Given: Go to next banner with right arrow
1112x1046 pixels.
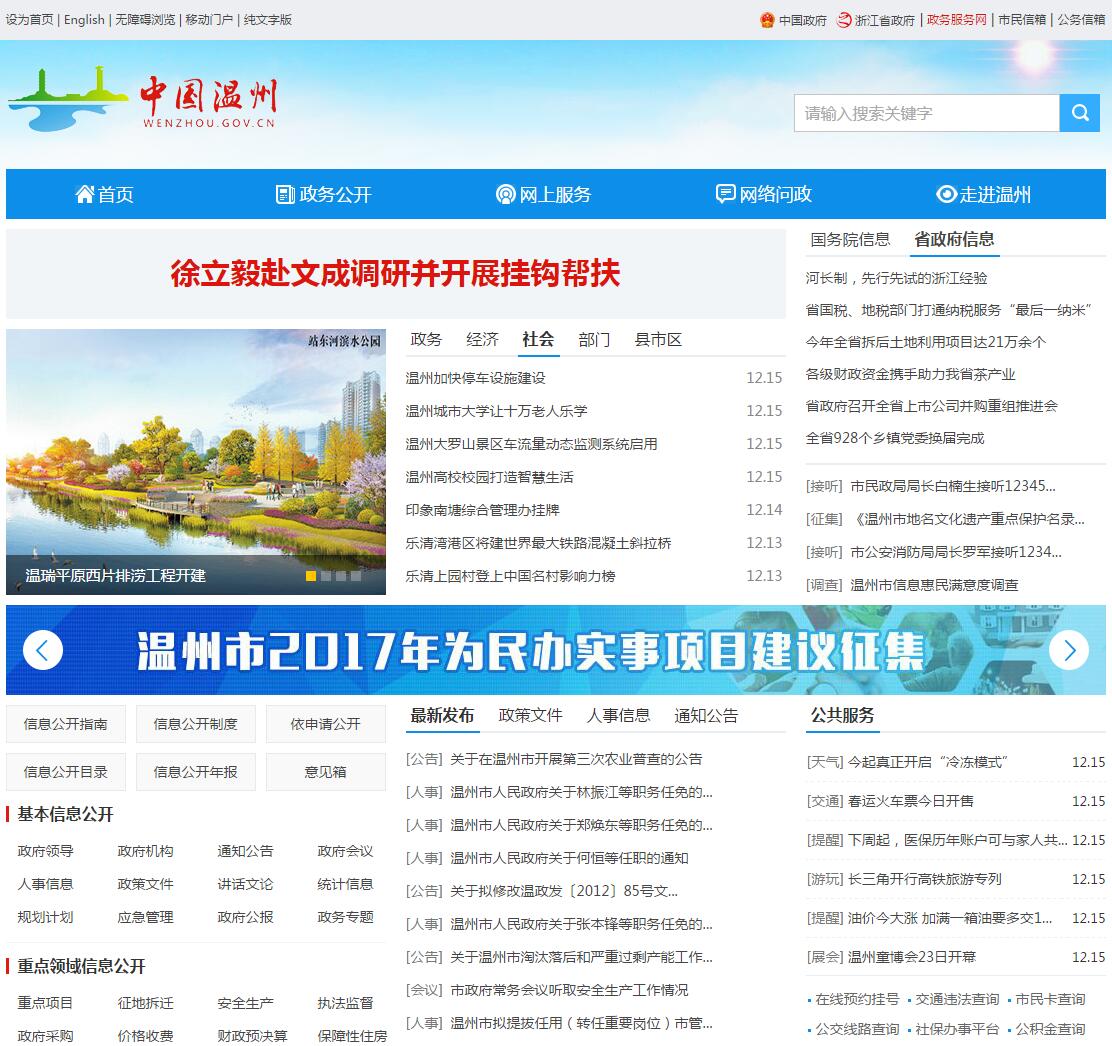Looking at the screenshot, I should (1069, 650).
